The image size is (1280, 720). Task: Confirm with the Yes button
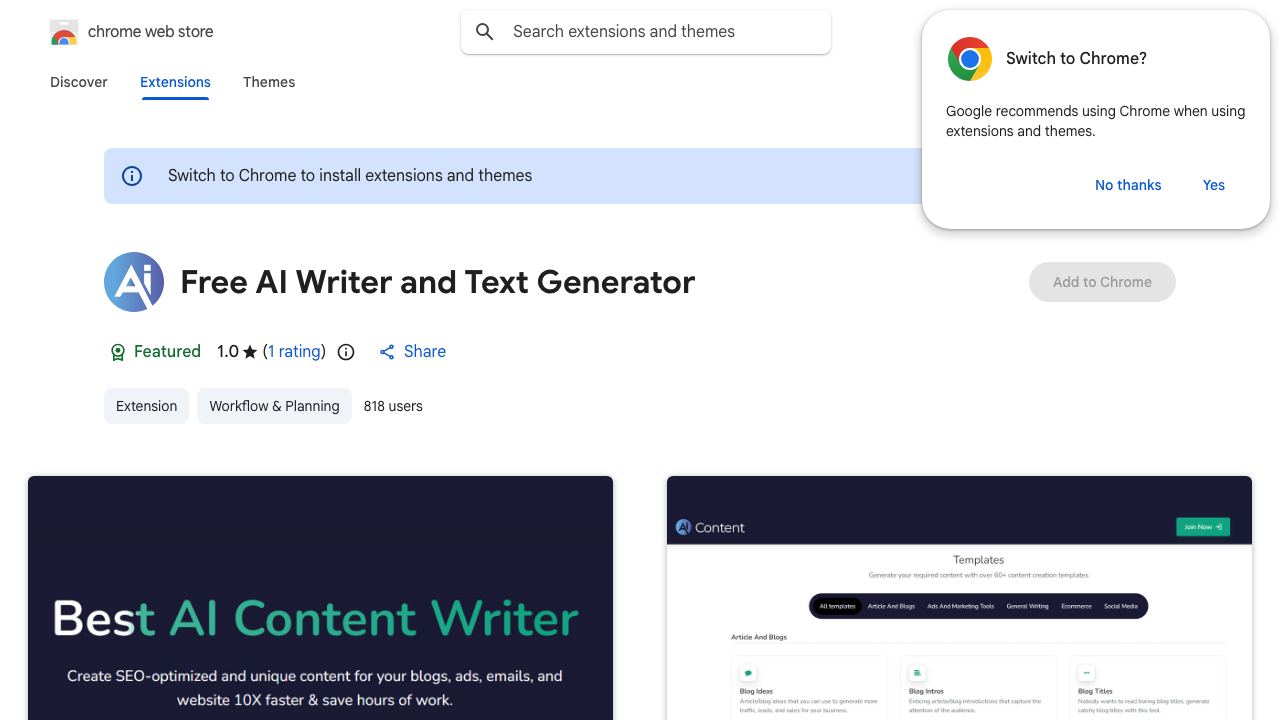pyautogui.click(x=1214, y=185)
